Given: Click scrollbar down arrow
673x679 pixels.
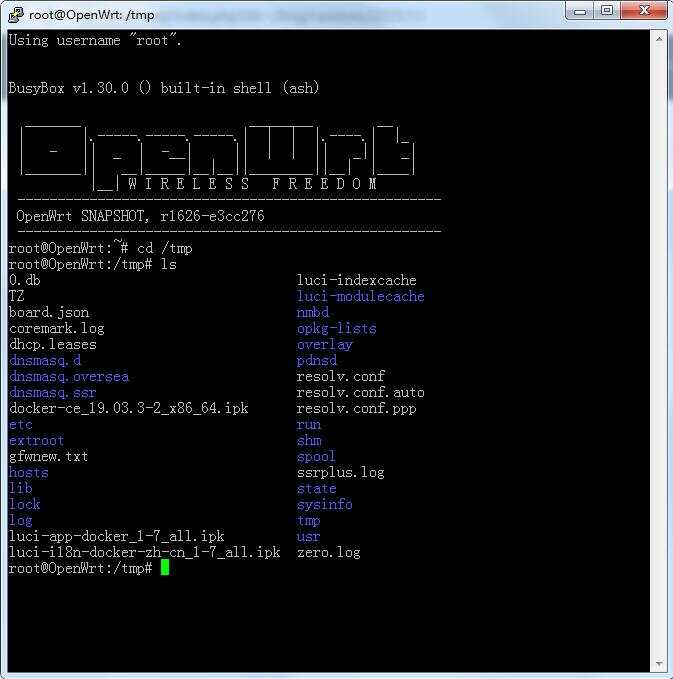Looking at the screenshot, I should click(659, 664).
